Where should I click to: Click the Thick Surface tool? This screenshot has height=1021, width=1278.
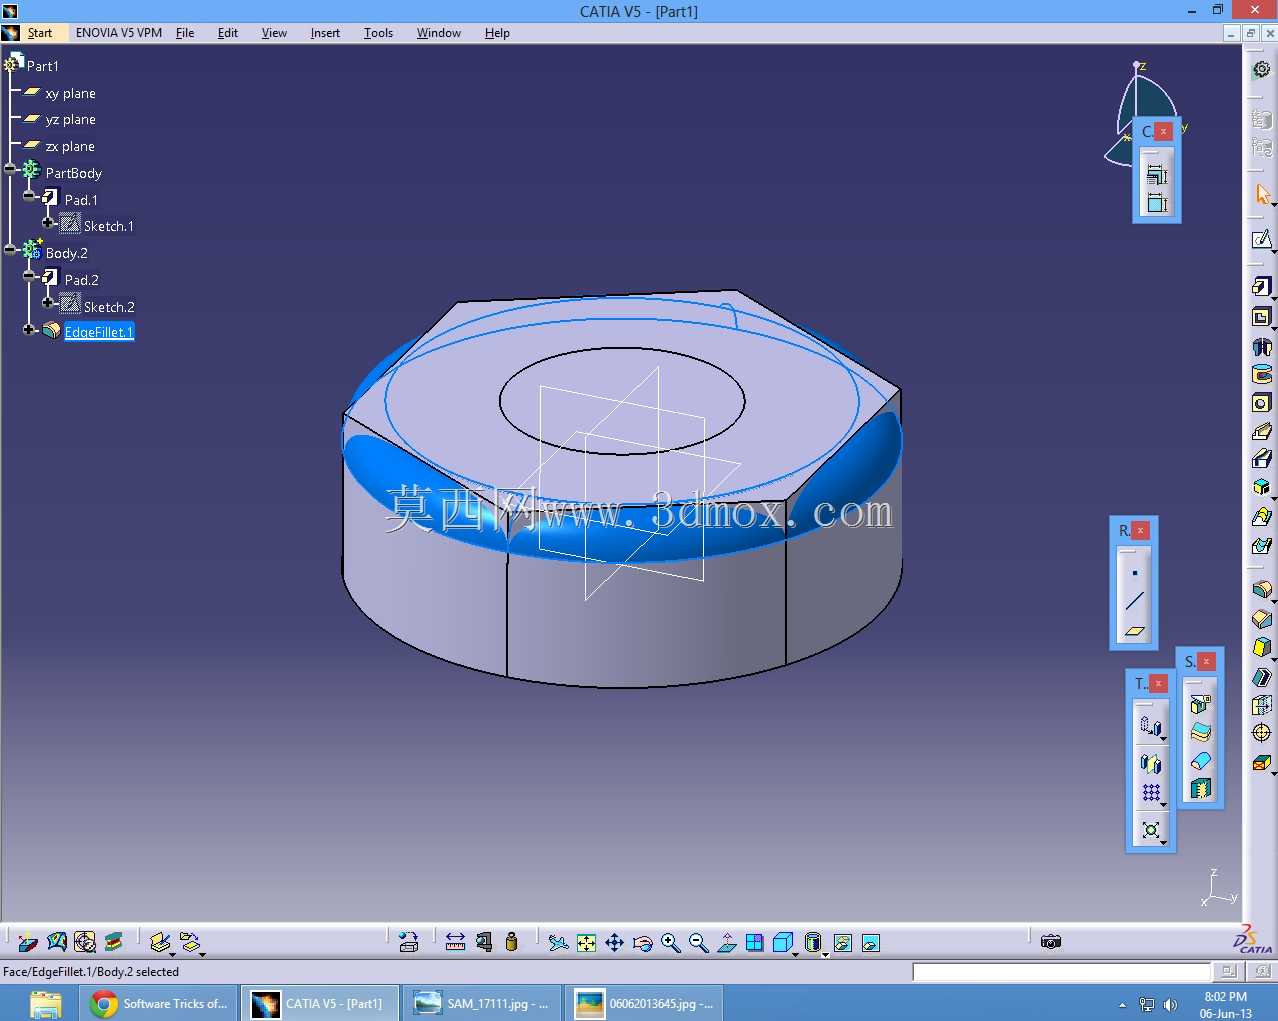(x=1200, y=732)
